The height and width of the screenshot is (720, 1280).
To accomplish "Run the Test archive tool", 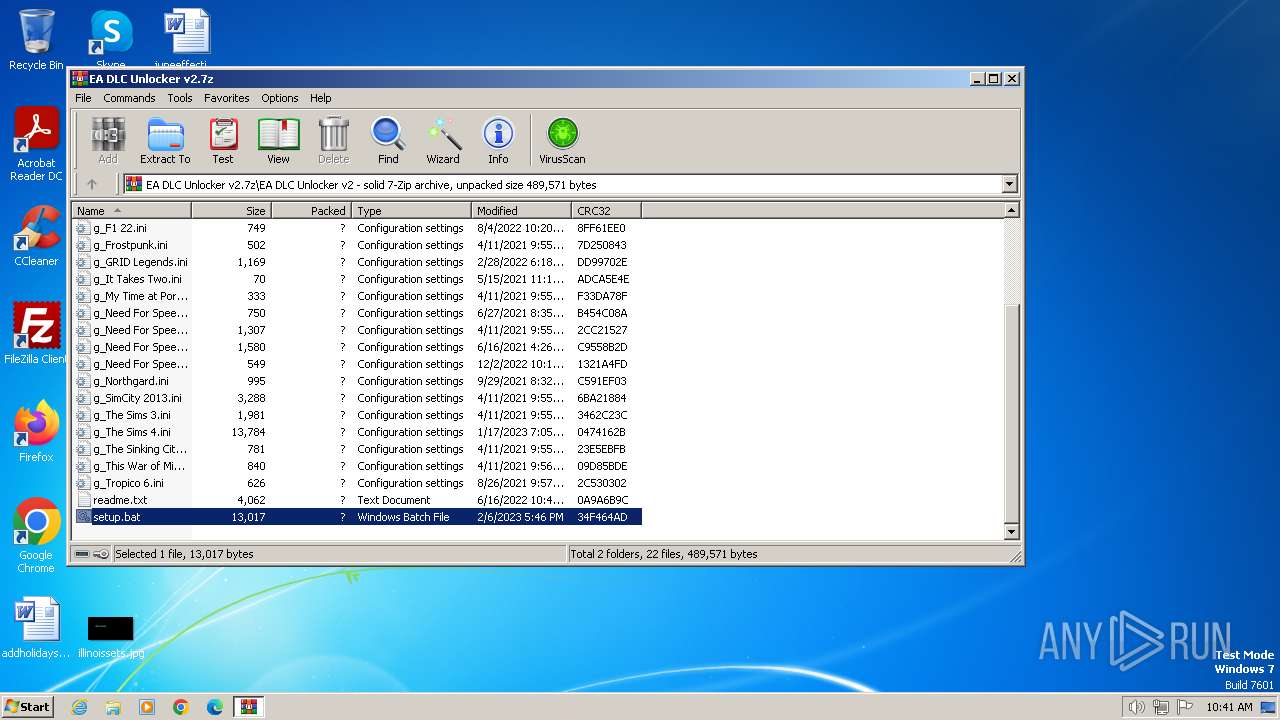I will (x=223, y=141).
